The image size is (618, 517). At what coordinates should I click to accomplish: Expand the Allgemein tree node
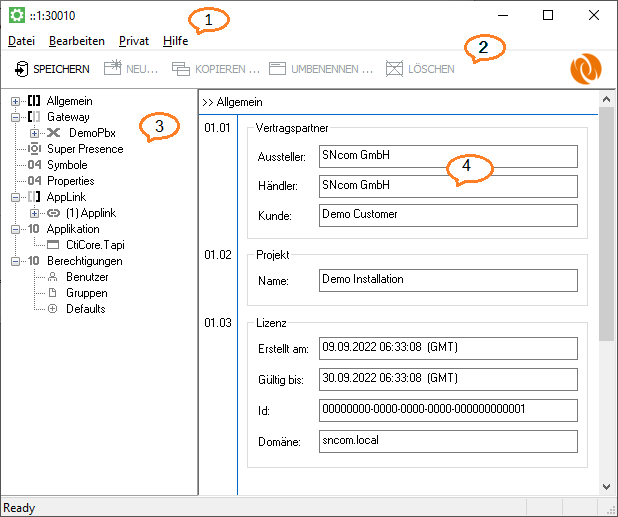pos(15,101)
